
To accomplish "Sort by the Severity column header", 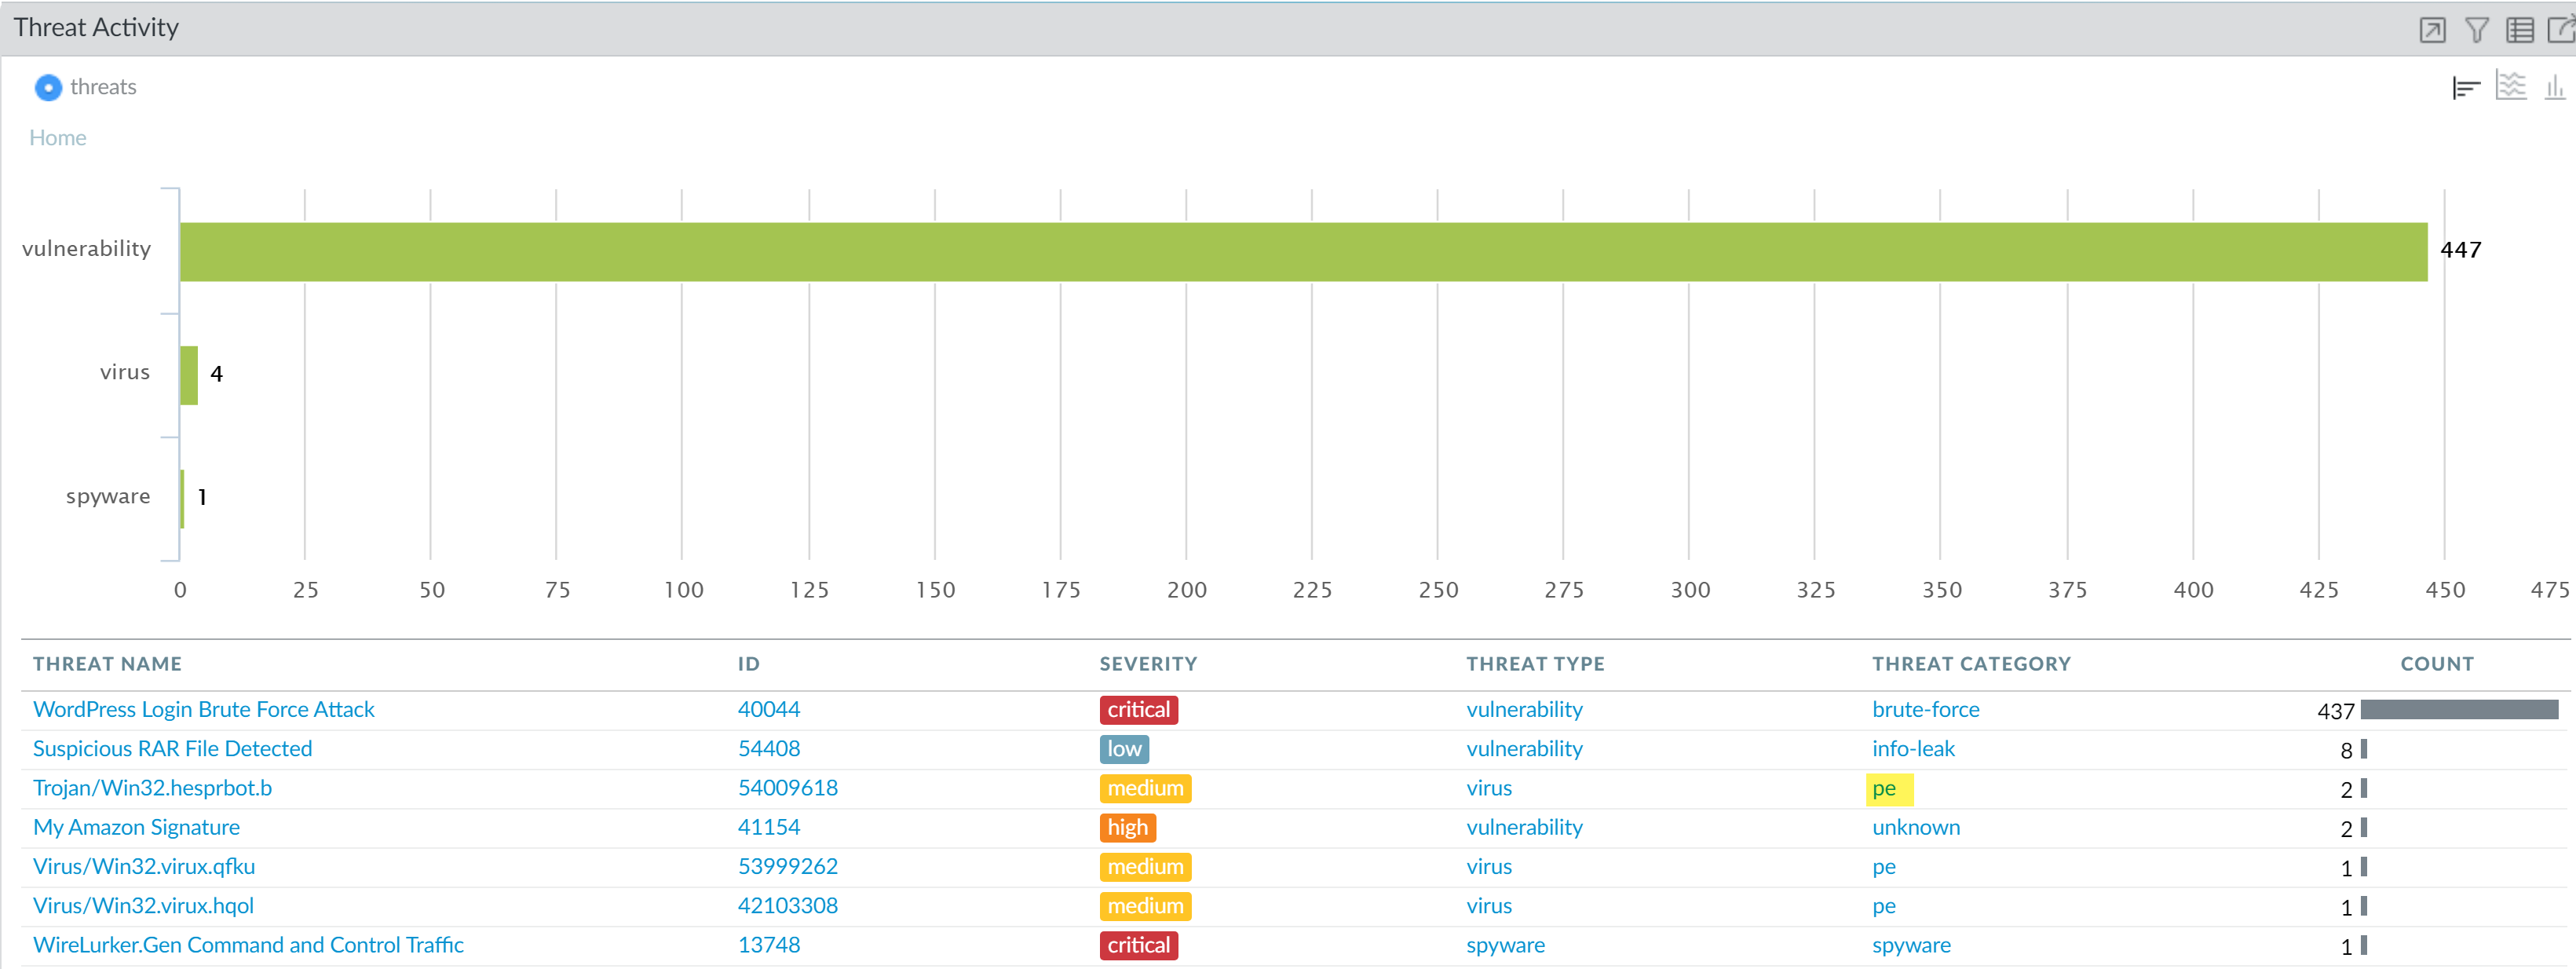I will point(1147,664).
